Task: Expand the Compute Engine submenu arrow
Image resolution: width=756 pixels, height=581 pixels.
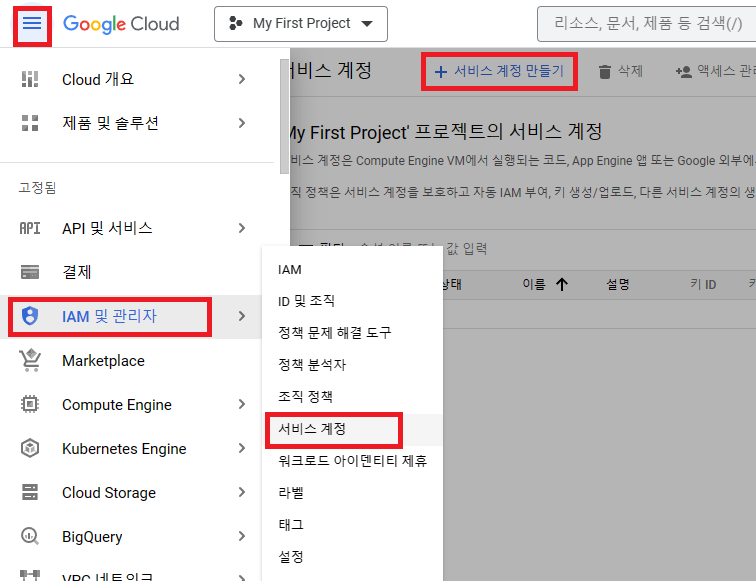Action: click(x=242, y=405)
